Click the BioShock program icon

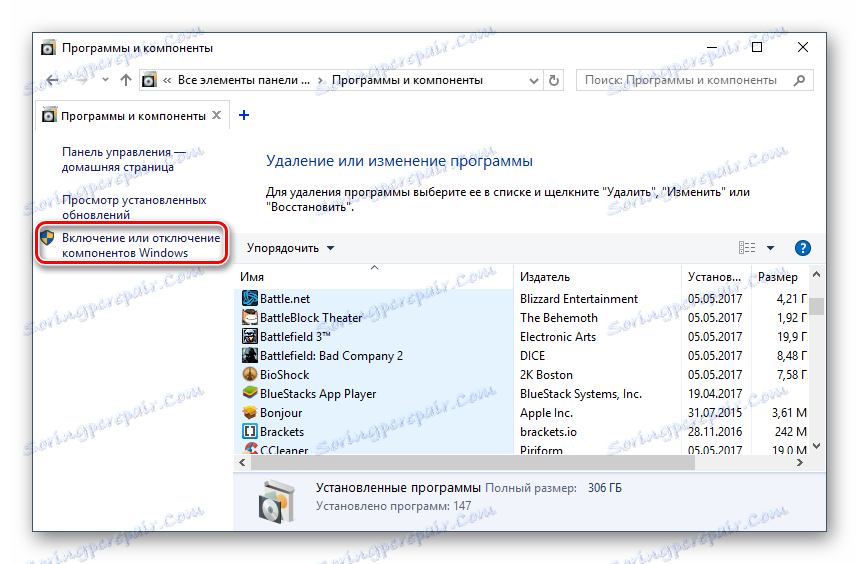click(x=250, y=375)
